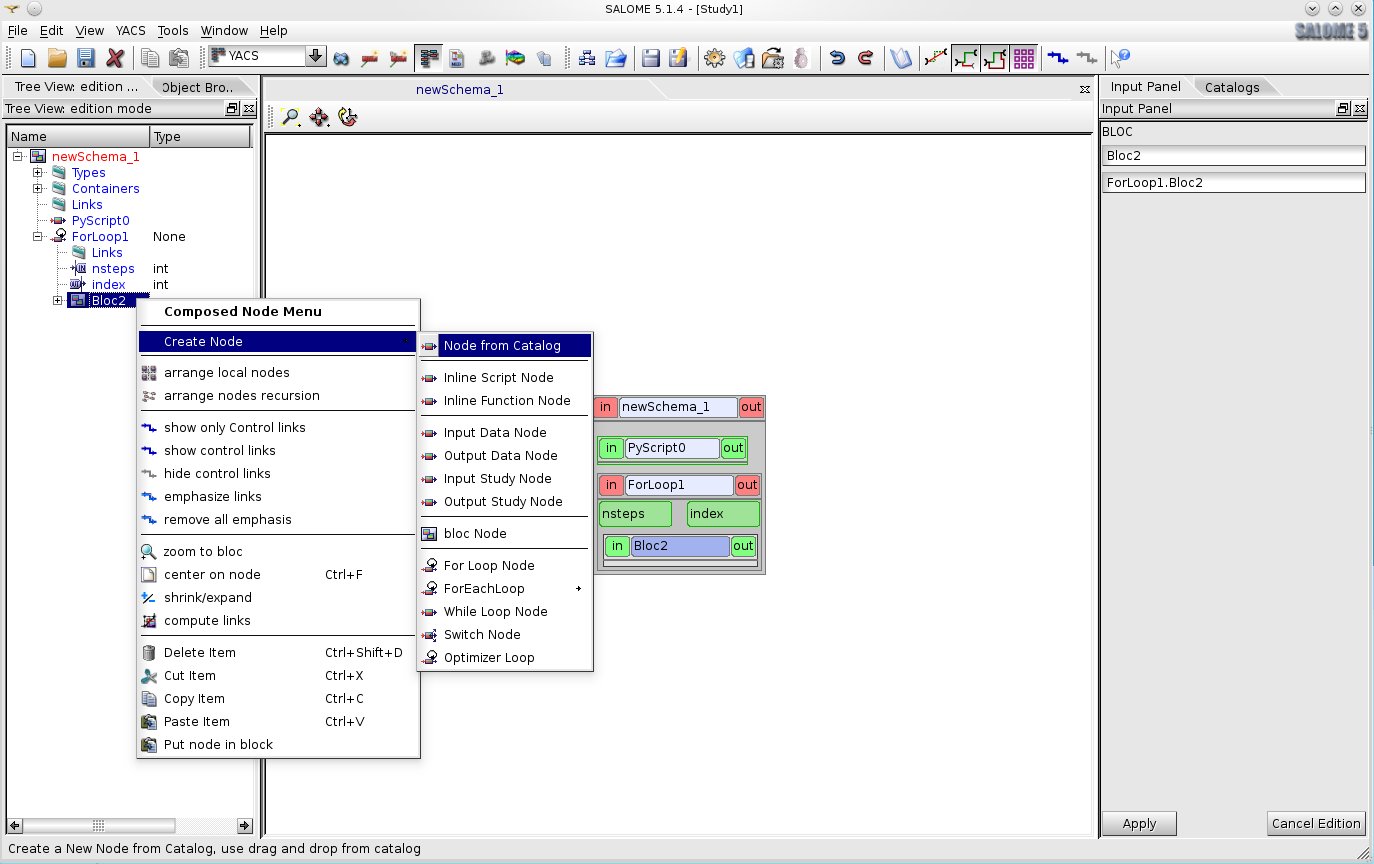Screen dimensions: 1374x864
Task: Click the import schema tree icon
Action: [x=587, y=58]
